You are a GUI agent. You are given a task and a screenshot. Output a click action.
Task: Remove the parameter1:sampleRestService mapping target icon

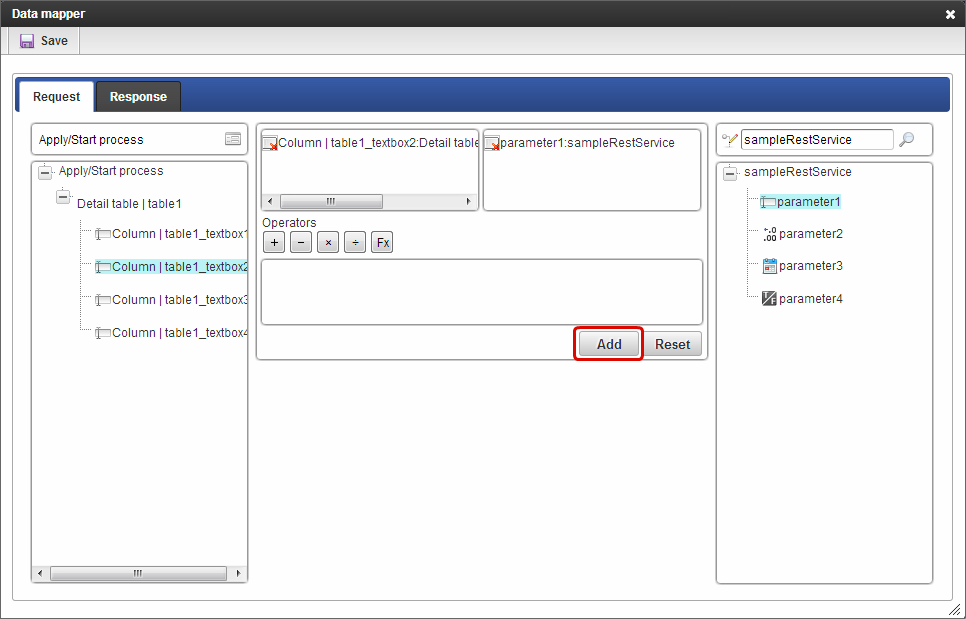point(492,144)
